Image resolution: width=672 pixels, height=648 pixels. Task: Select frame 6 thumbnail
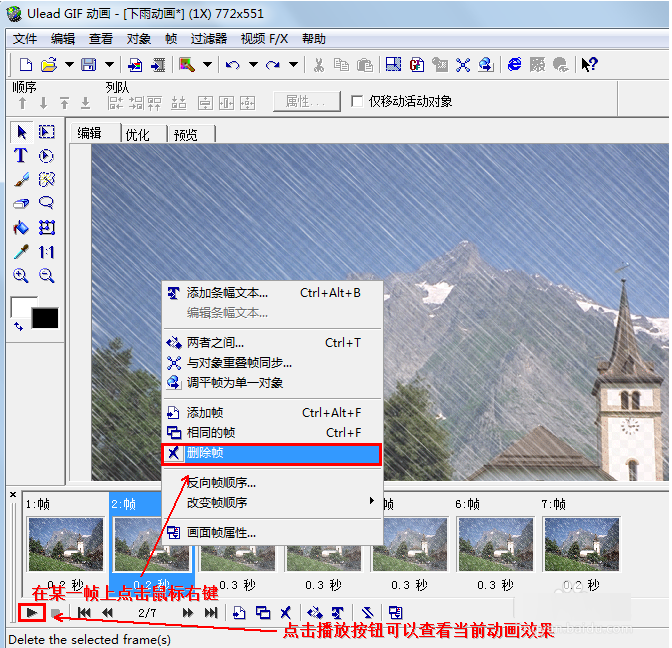[x=495, y=544]
